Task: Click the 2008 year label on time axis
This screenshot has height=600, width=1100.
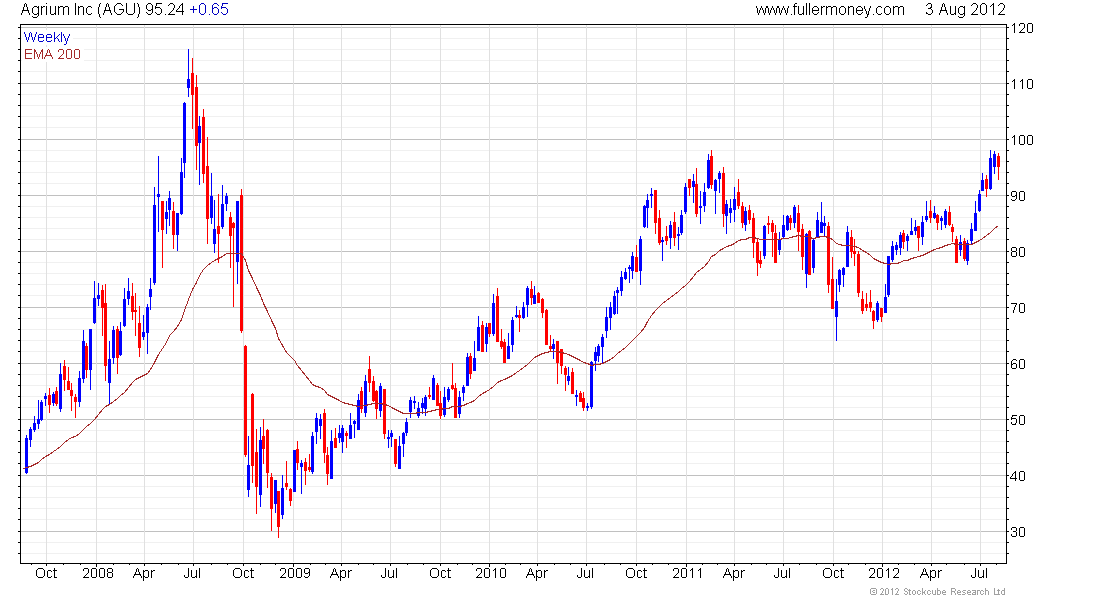Action: [98, 573]
